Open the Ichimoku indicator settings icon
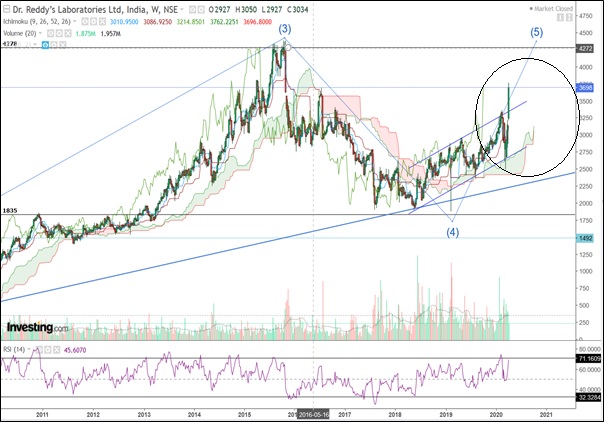The height and width of the screenshot is (422, 604). point(94,22)
